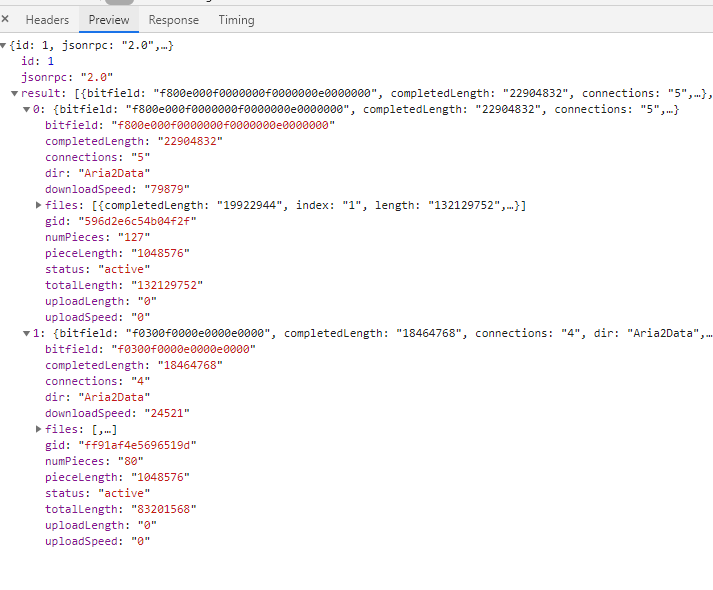Click the root summary {id: 1, jsonrpc: "2.0",…}
The width and height of the screenshot is (713, 590).
pyautogui.click(x=91, y=45)
